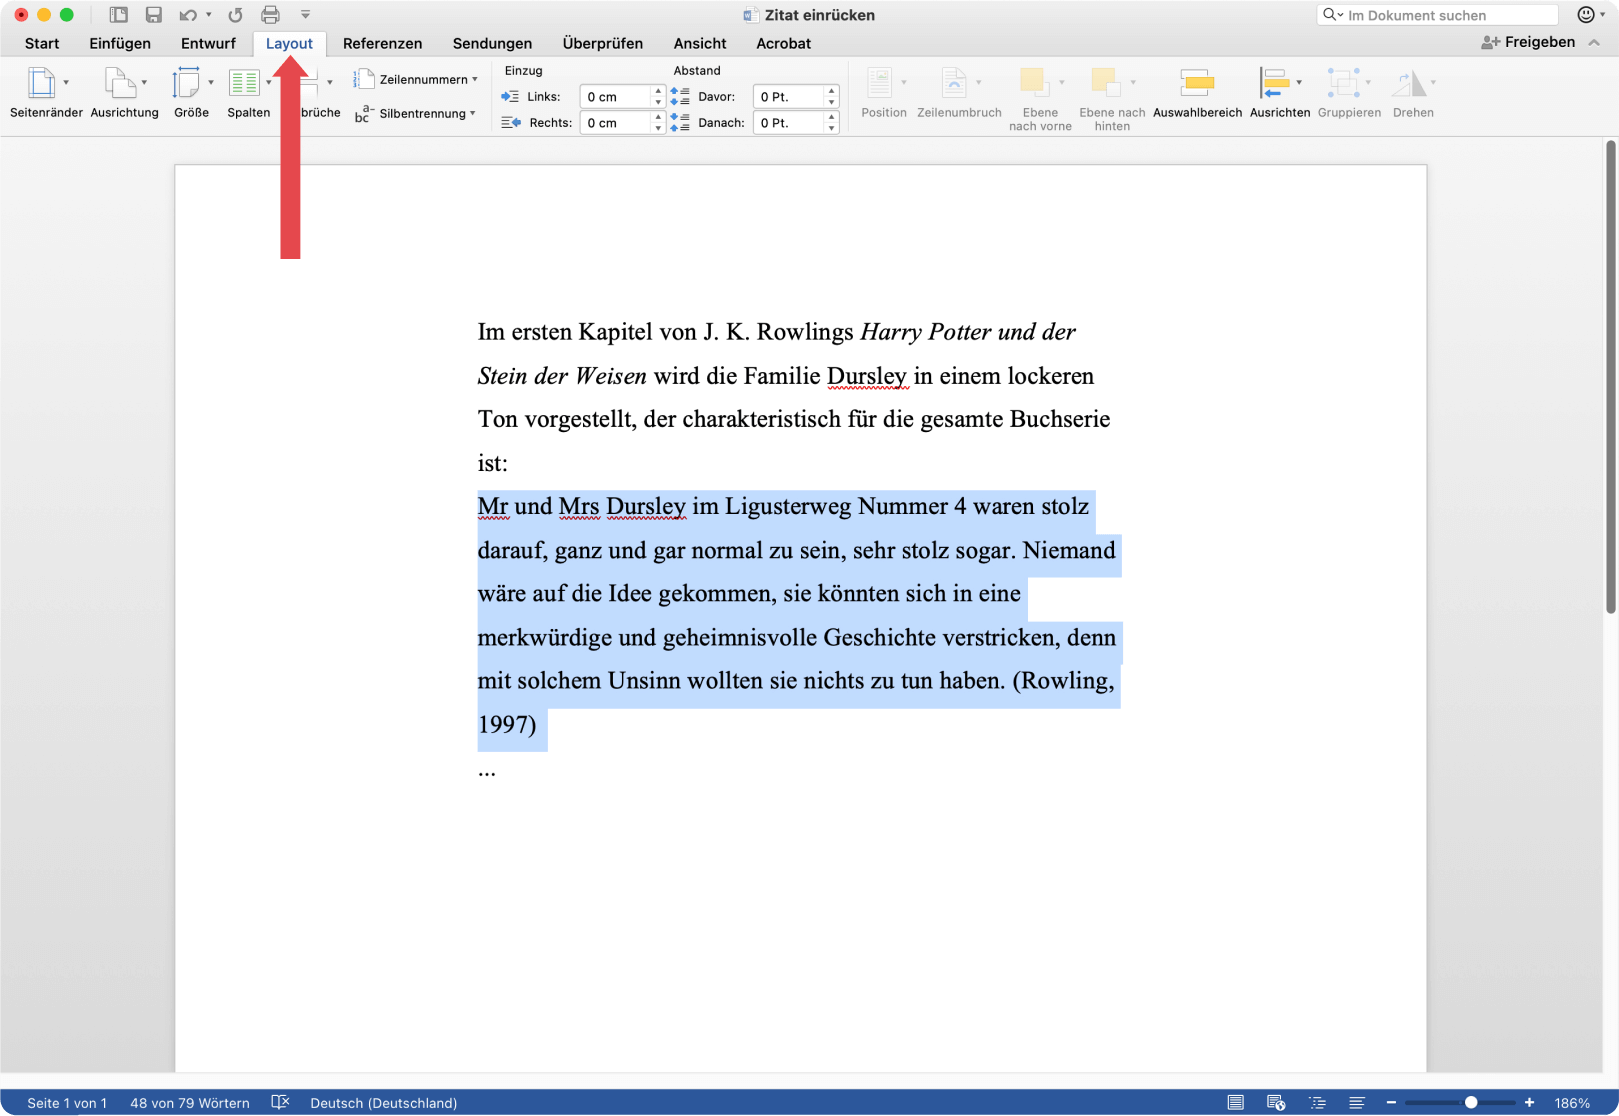The width and height of the screenshot is (1619, 1116).
Task: Click the undo arrow icon
Action: coord(188,15)
